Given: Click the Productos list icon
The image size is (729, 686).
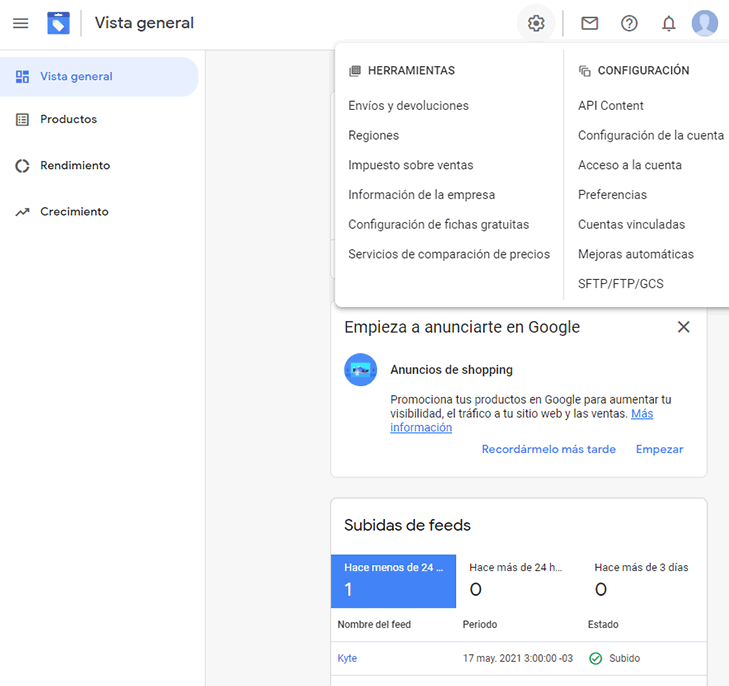Looking at the screenshot, I should click(22, 119).
